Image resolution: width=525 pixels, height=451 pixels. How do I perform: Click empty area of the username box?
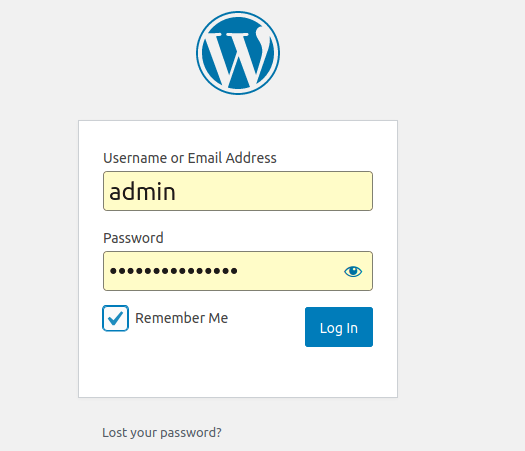(275, 191)
